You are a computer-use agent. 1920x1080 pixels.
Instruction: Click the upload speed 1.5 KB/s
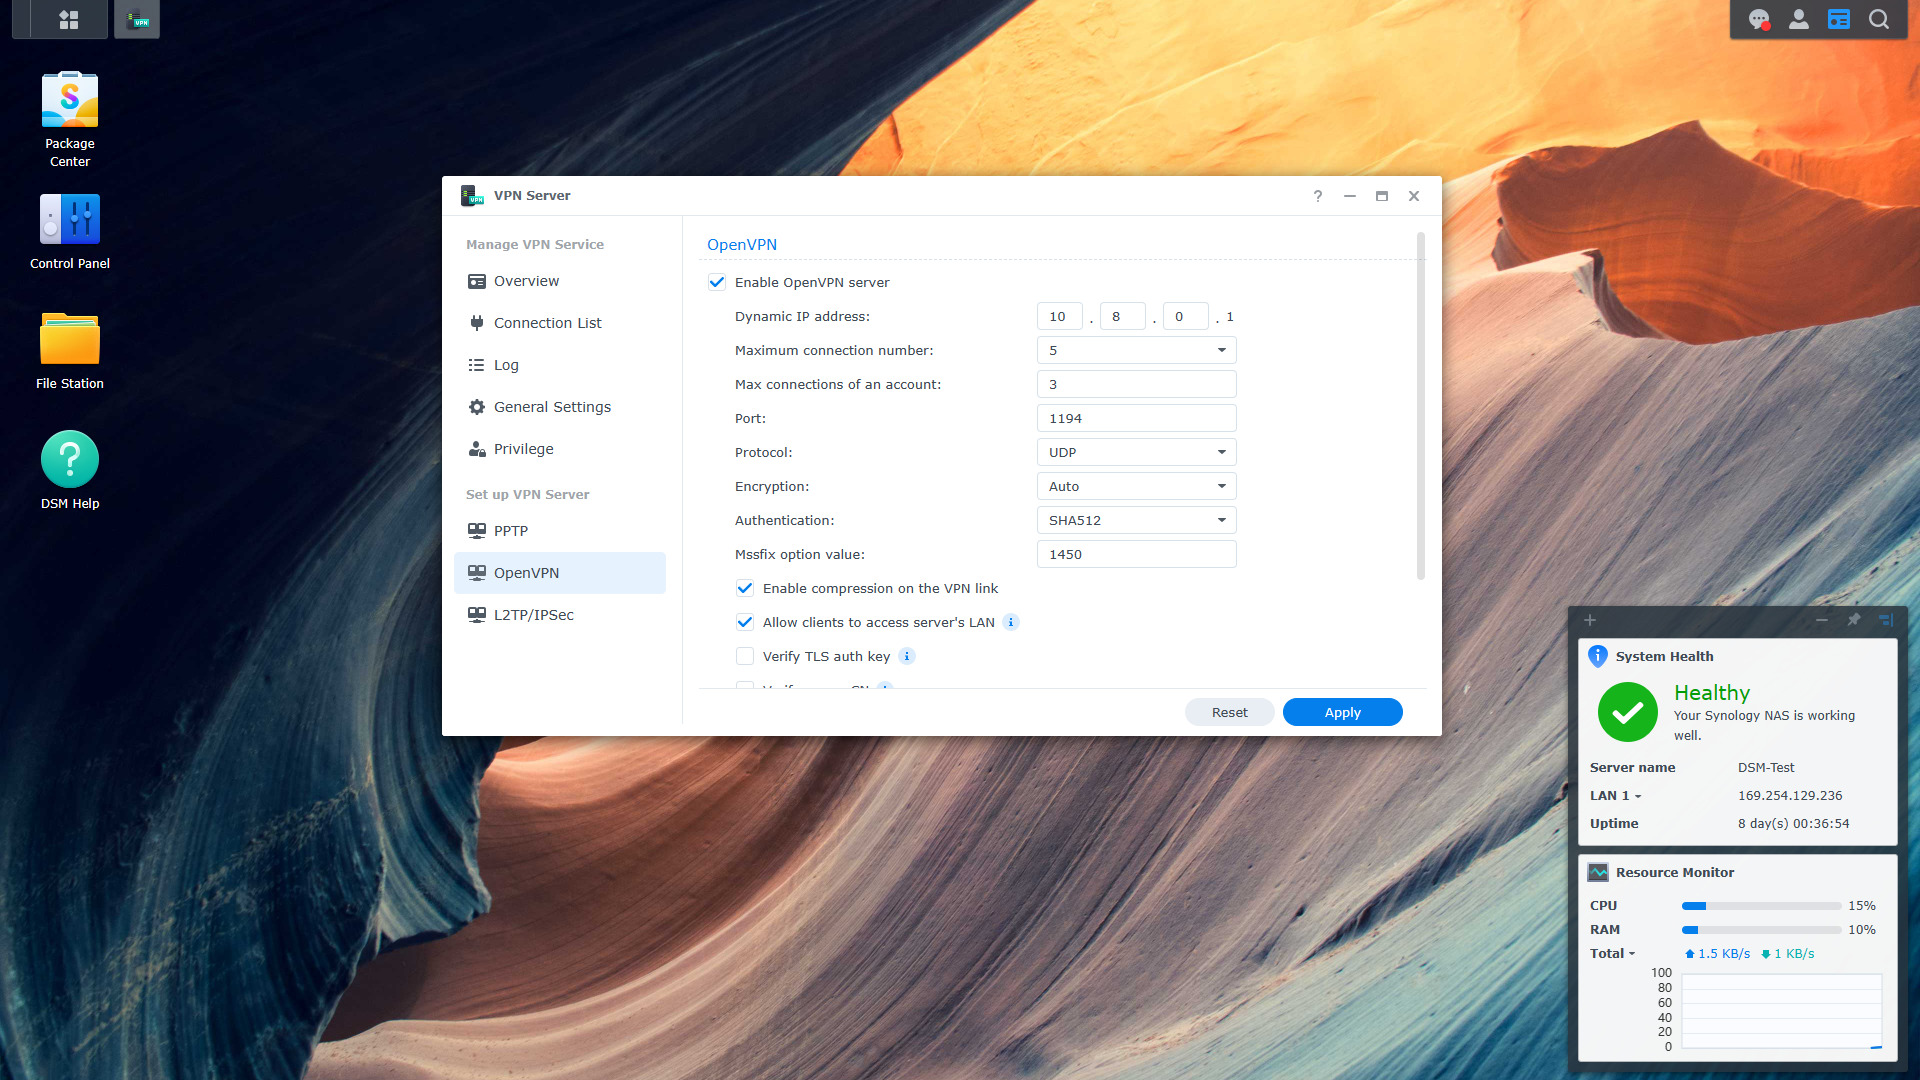coord(1718,954)
